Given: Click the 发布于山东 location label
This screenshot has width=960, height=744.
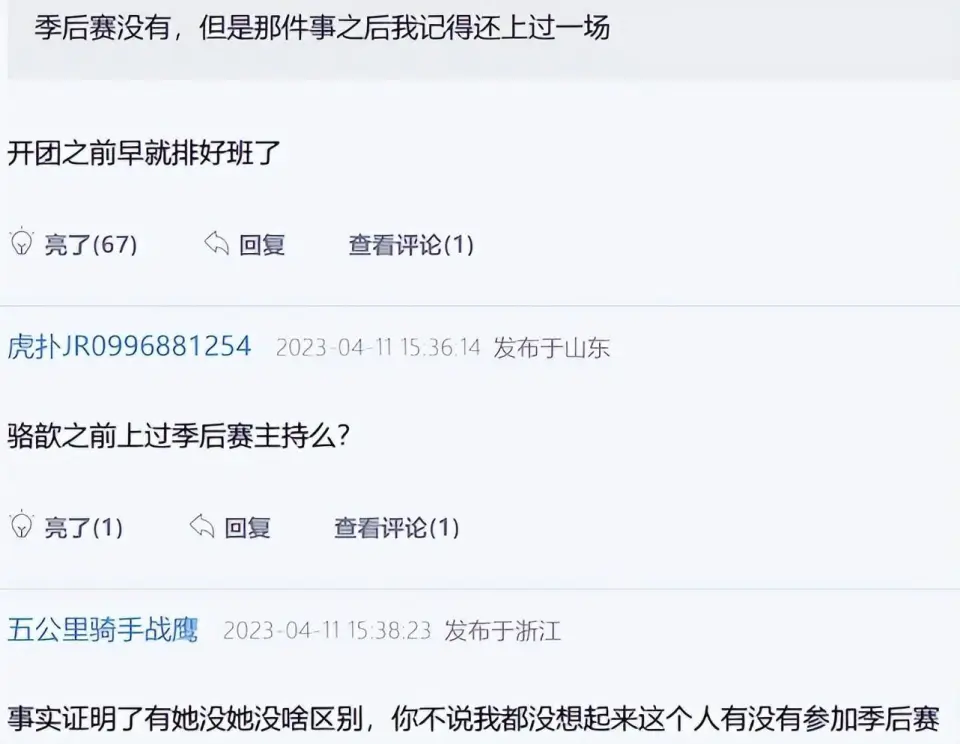Looking at the screenshot, I should point(552,348).
